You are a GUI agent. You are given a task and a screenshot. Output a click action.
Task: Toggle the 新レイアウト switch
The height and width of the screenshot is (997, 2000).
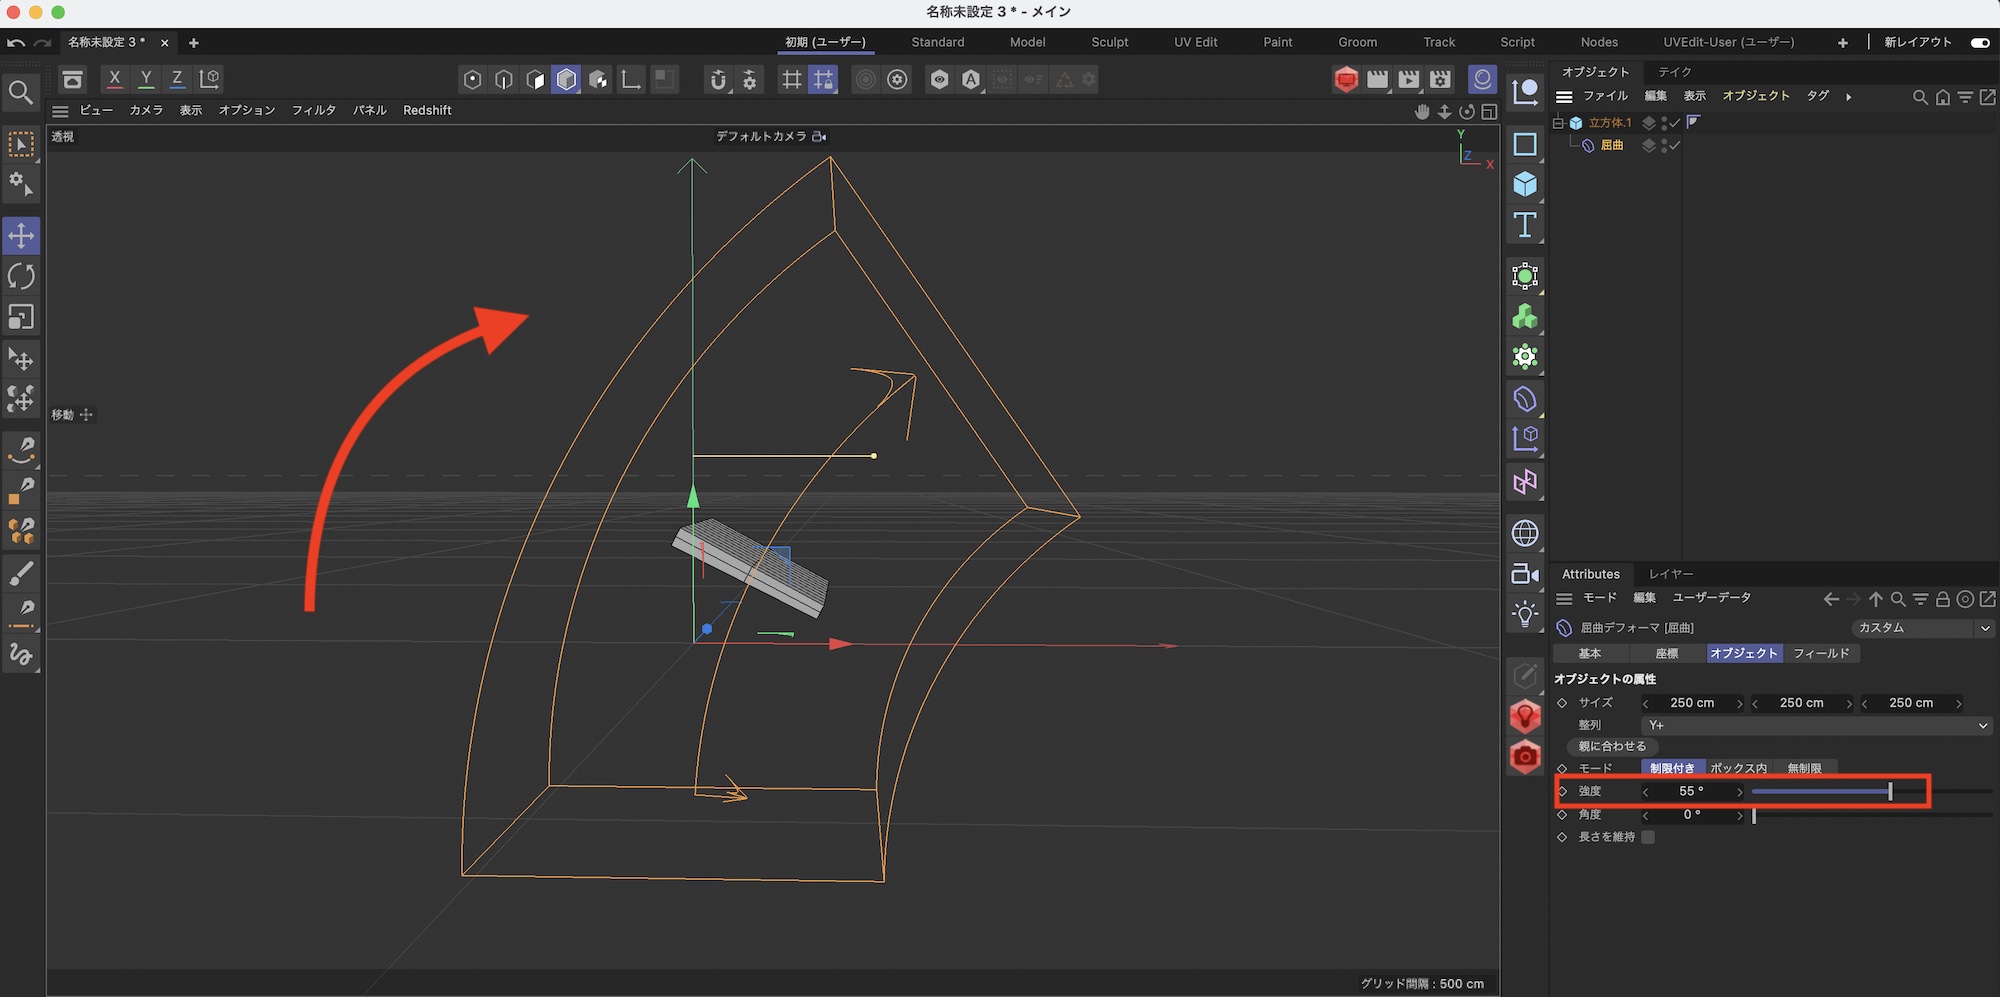(x=1979, y=42)
